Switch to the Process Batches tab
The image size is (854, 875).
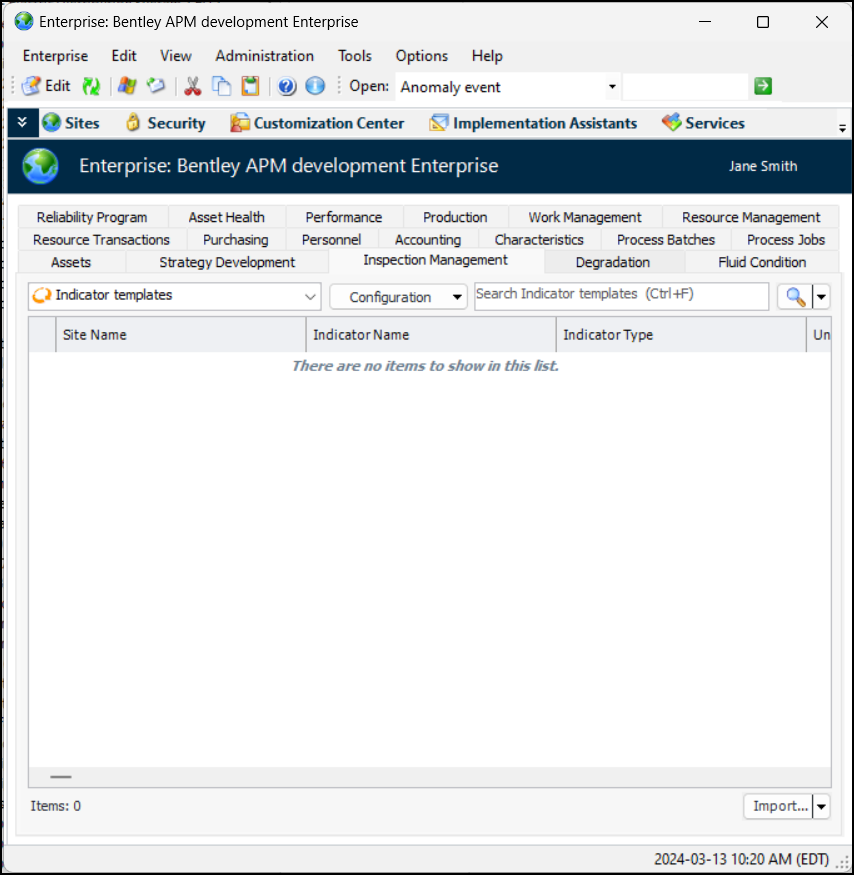pos(666,239)
